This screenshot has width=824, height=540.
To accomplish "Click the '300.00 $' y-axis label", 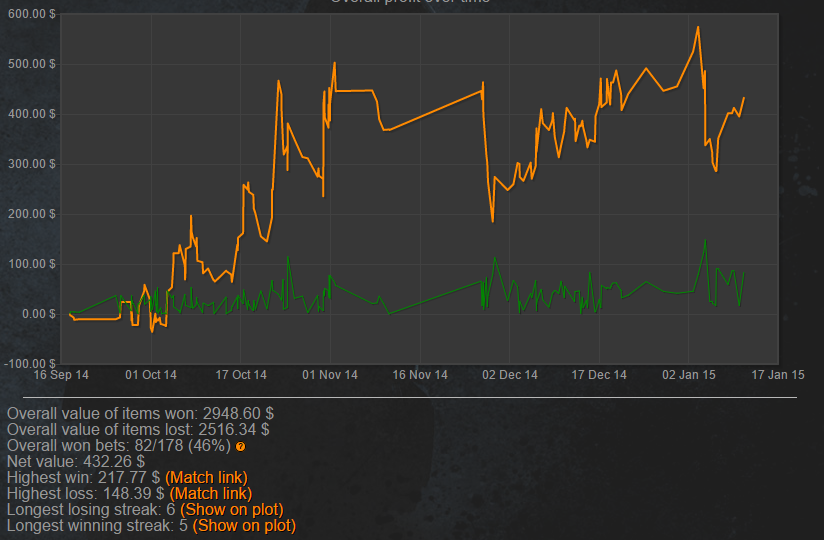I will click(32, 164).
